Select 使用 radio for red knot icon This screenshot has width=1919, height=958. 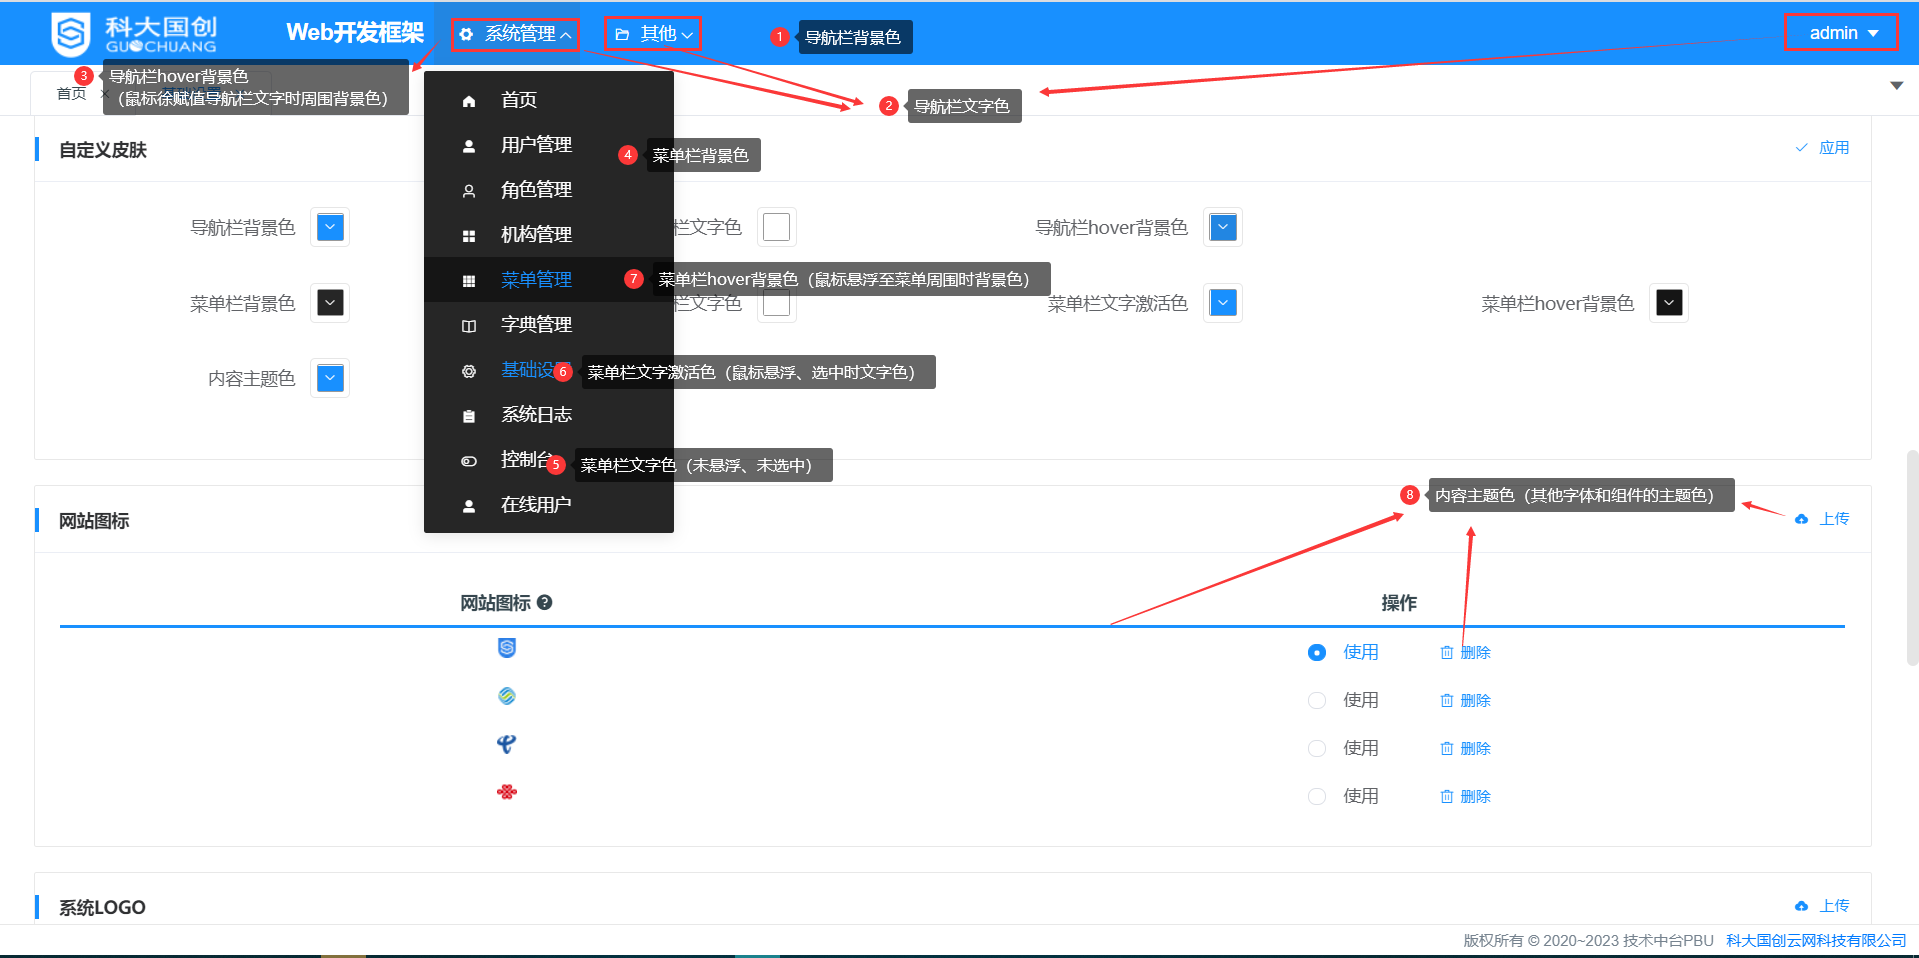[x=1317, y=796]
